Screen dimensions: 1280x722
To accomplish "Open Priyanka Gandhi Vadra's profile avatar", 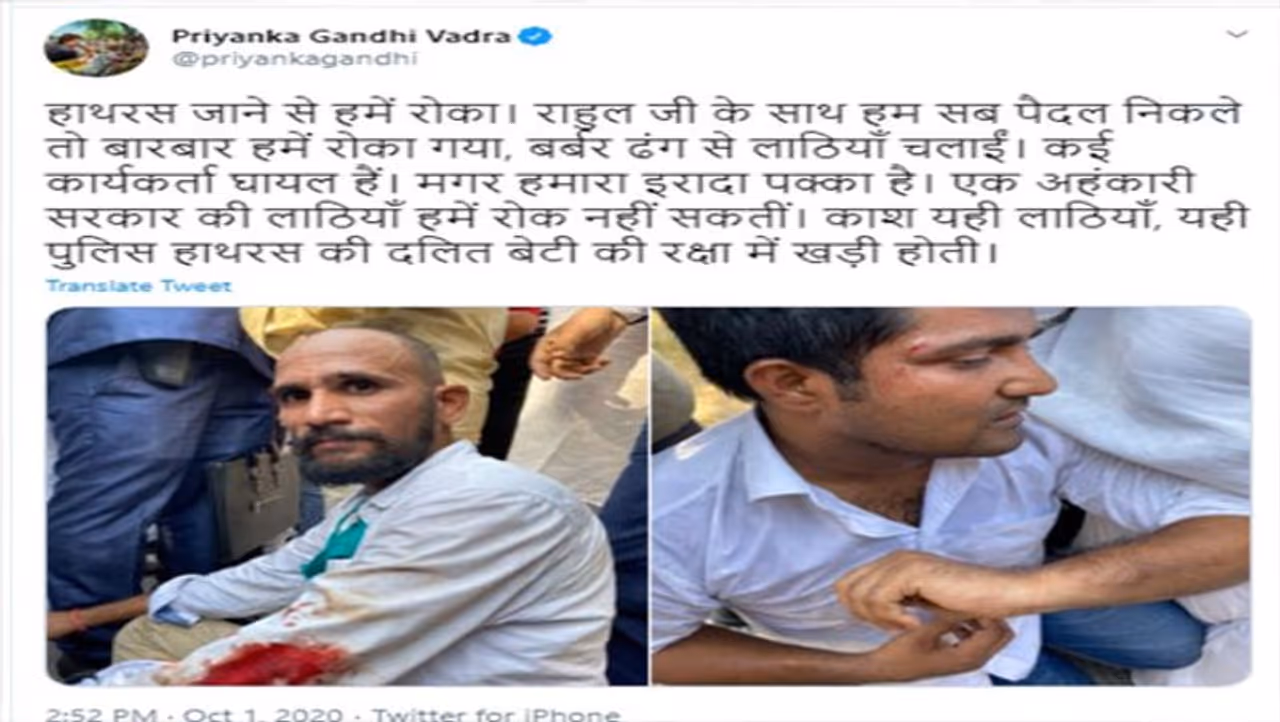I will [x=96, y=46].
